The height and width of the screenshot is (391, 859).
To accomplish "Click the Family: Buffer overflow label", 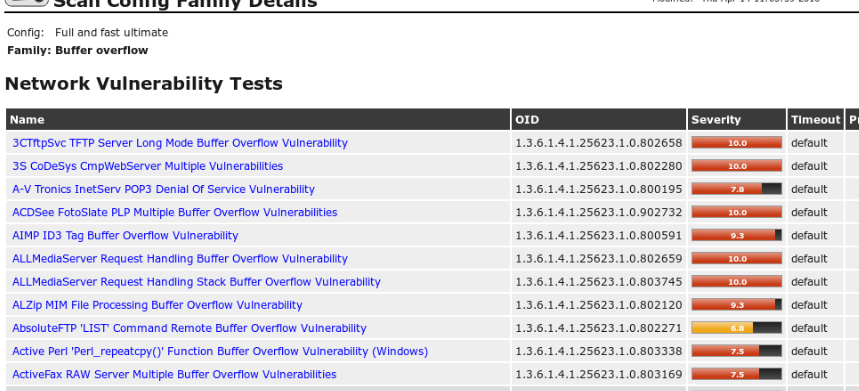I will point(78,50).
